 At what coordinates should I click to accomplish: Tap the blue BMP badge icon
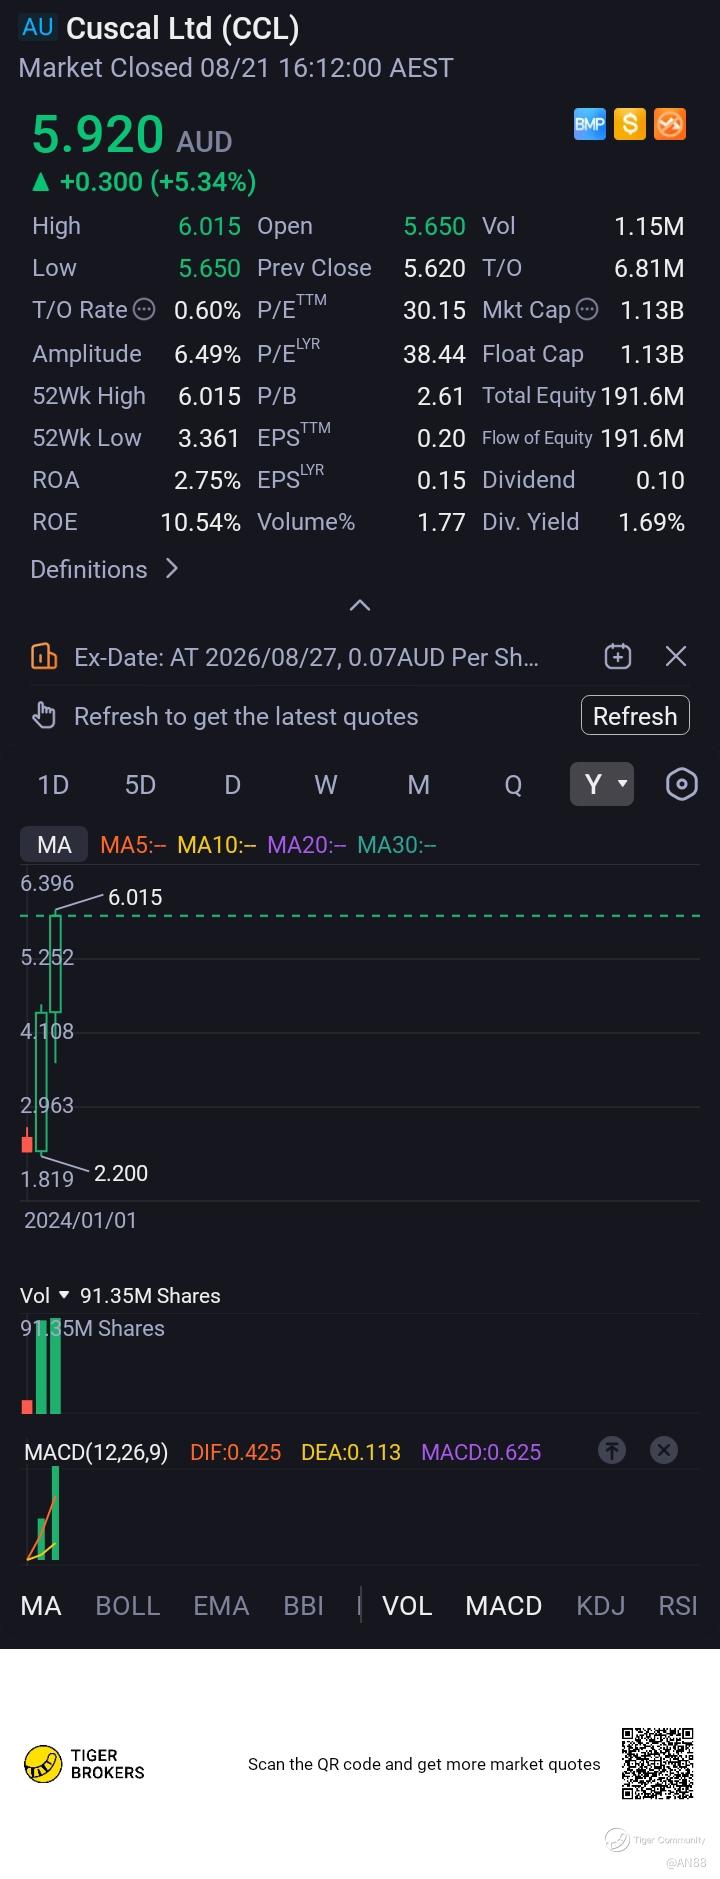[x=589, y=124]
